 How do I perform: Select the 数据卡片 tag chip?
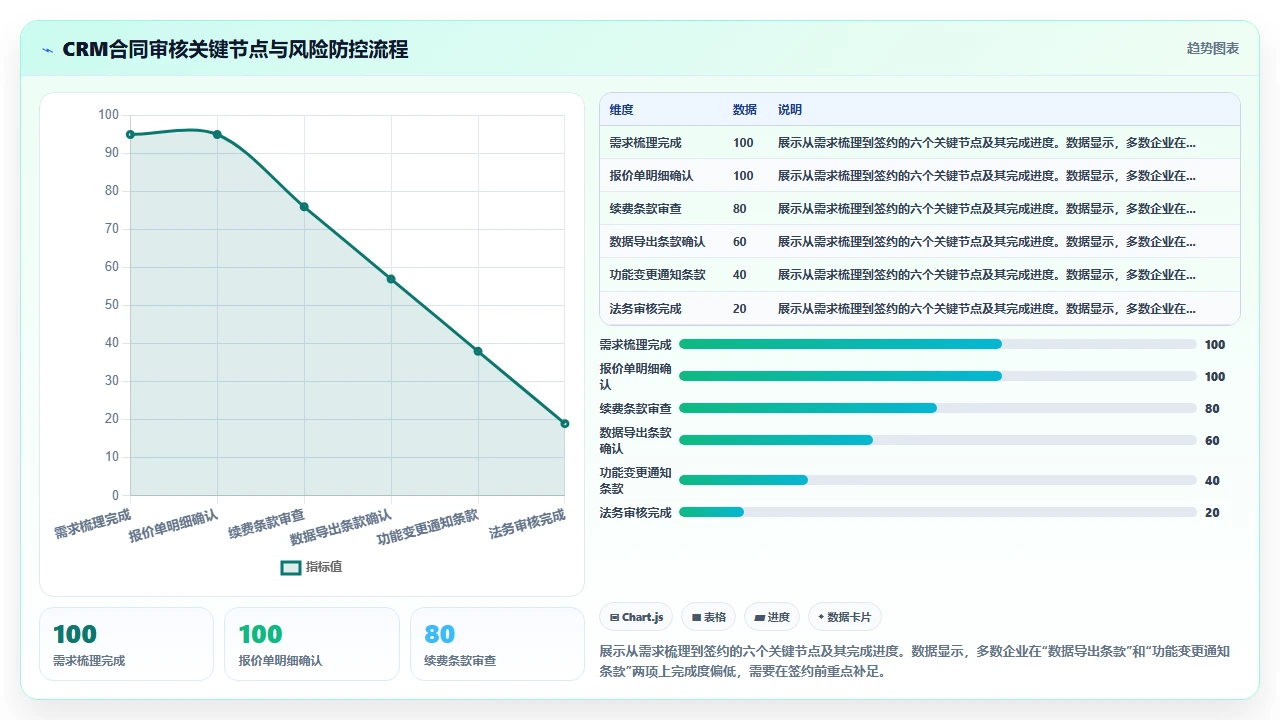[845, 617]
